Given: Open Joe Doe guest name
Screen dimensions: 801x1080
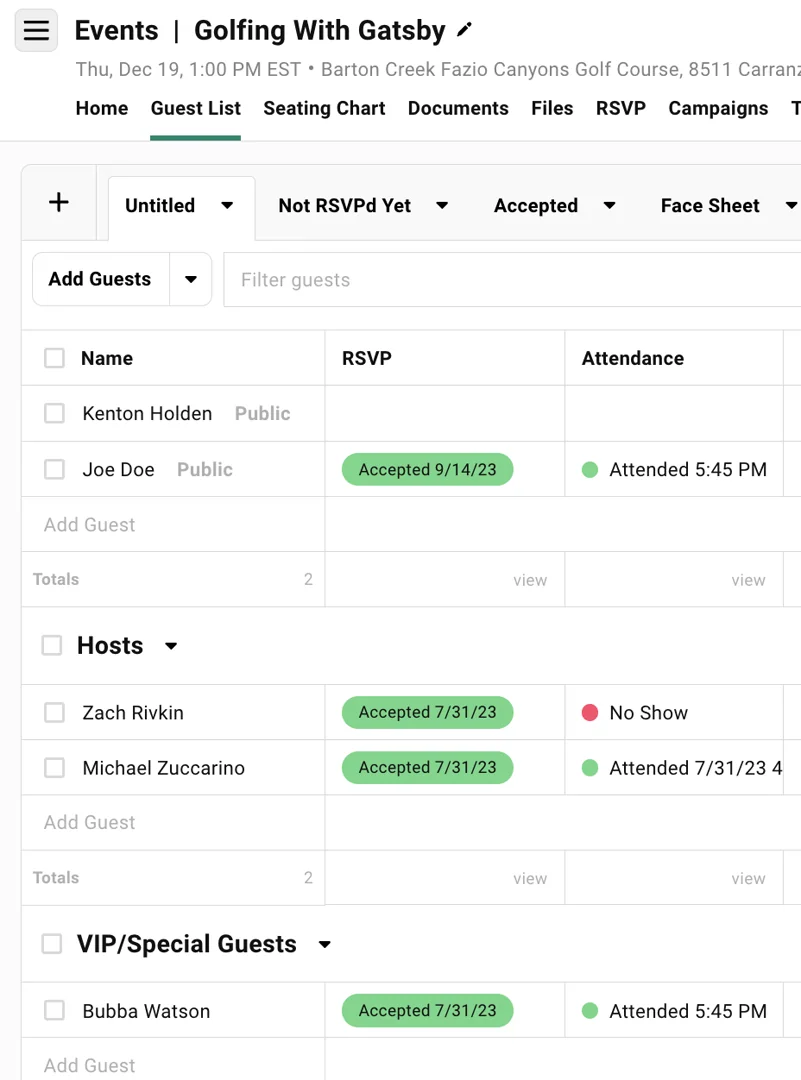Looking at the screenshot, I should (118, 470).
